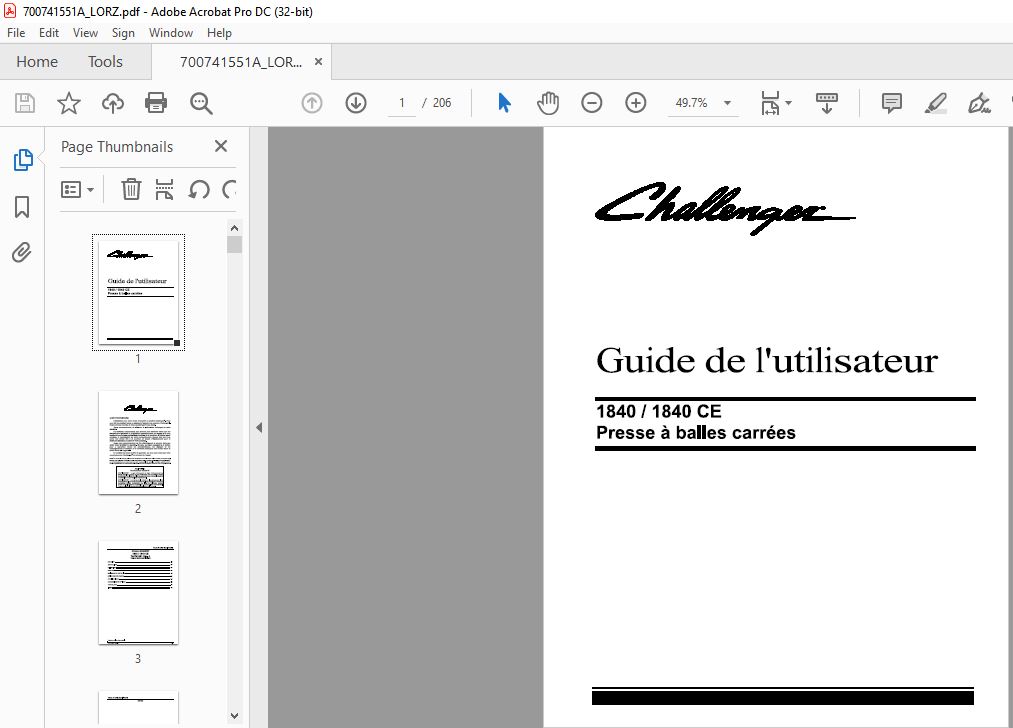Click the '1840 / 1840 CE' text
Screen dimensions: 1013x728
click(658, 411)
